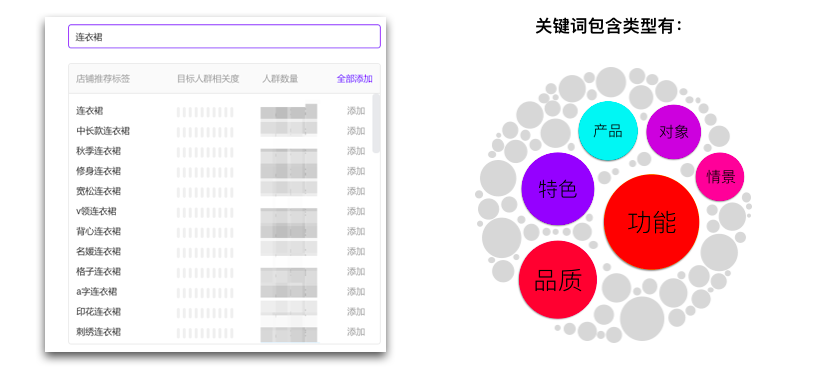818x368 pixels.
Task: Select the 名媛连衣裙 row label
Action: pyautogui.click(x=99, y=252)
